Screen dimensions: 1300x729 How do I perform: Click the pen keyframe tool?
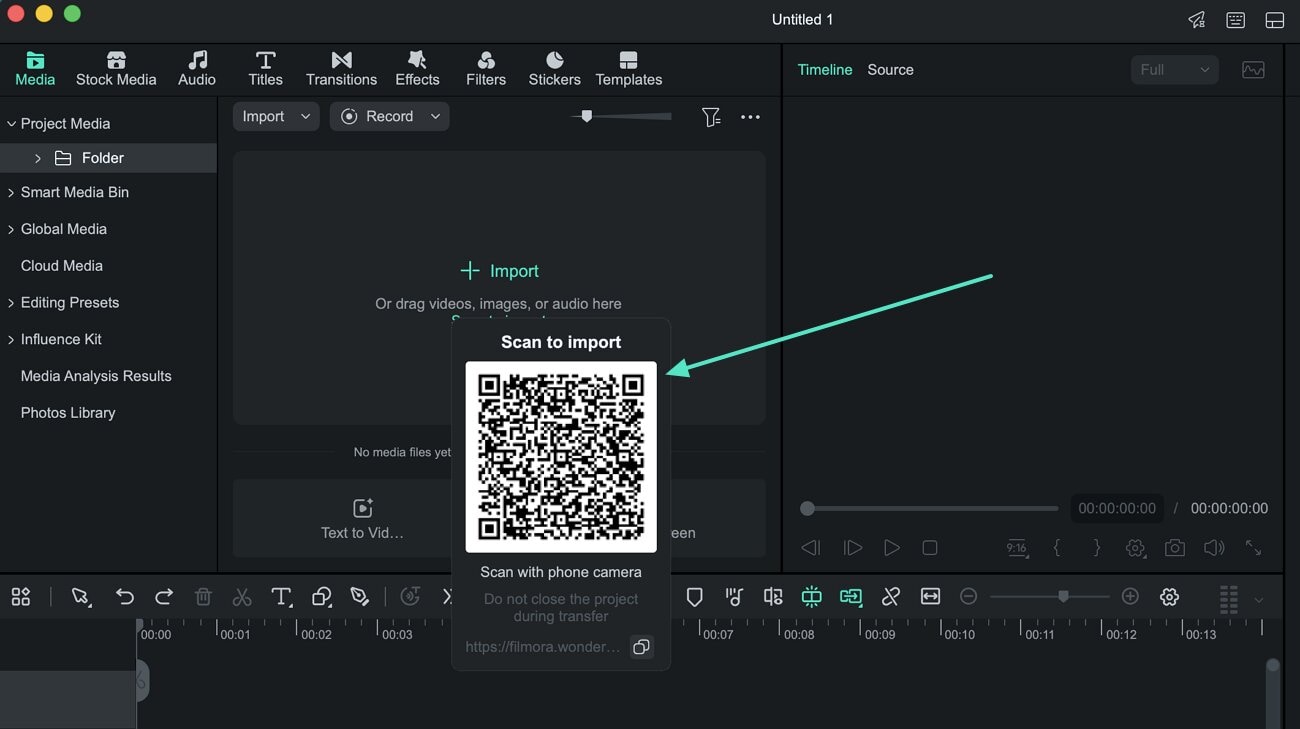[360, 597]
